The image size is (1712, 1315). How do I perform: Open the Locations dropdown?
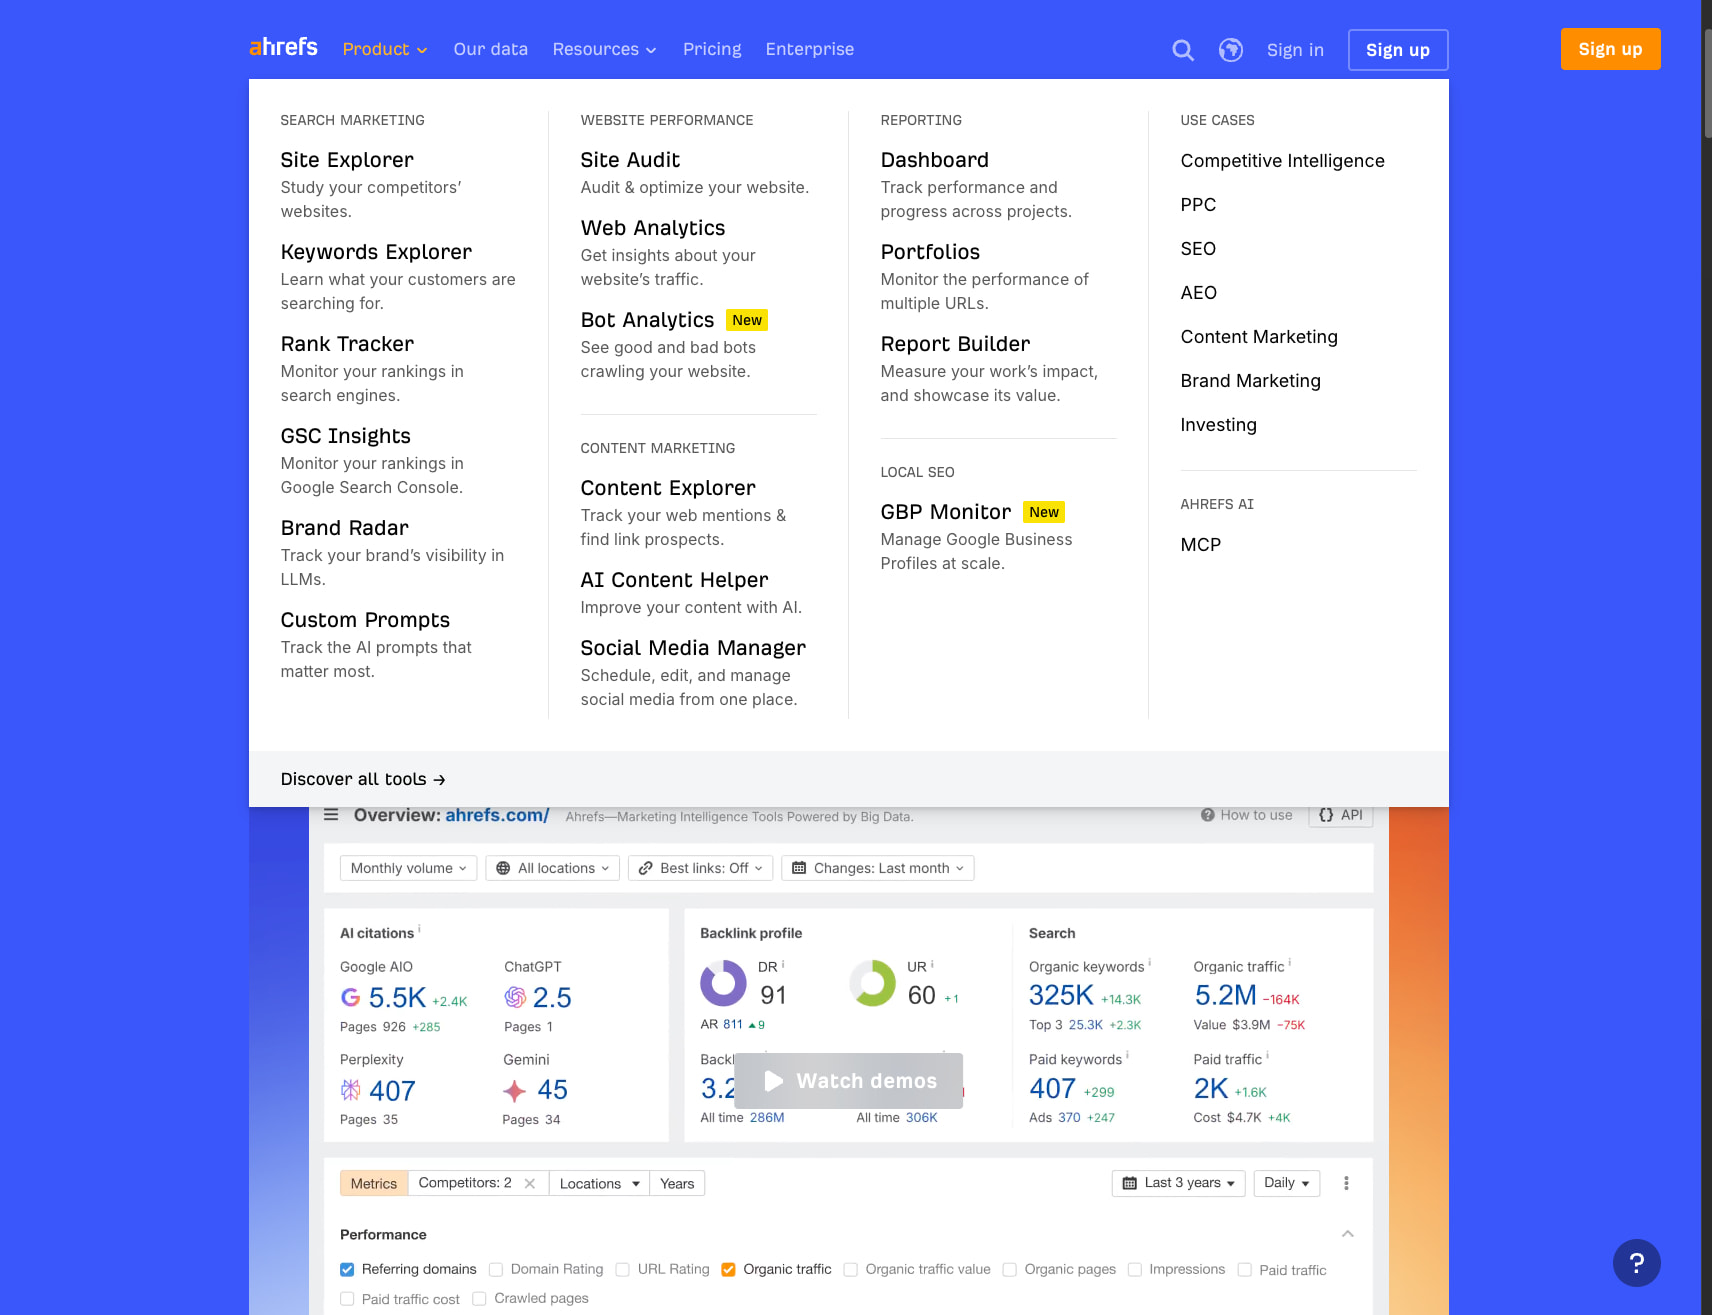pos(599,1184)
